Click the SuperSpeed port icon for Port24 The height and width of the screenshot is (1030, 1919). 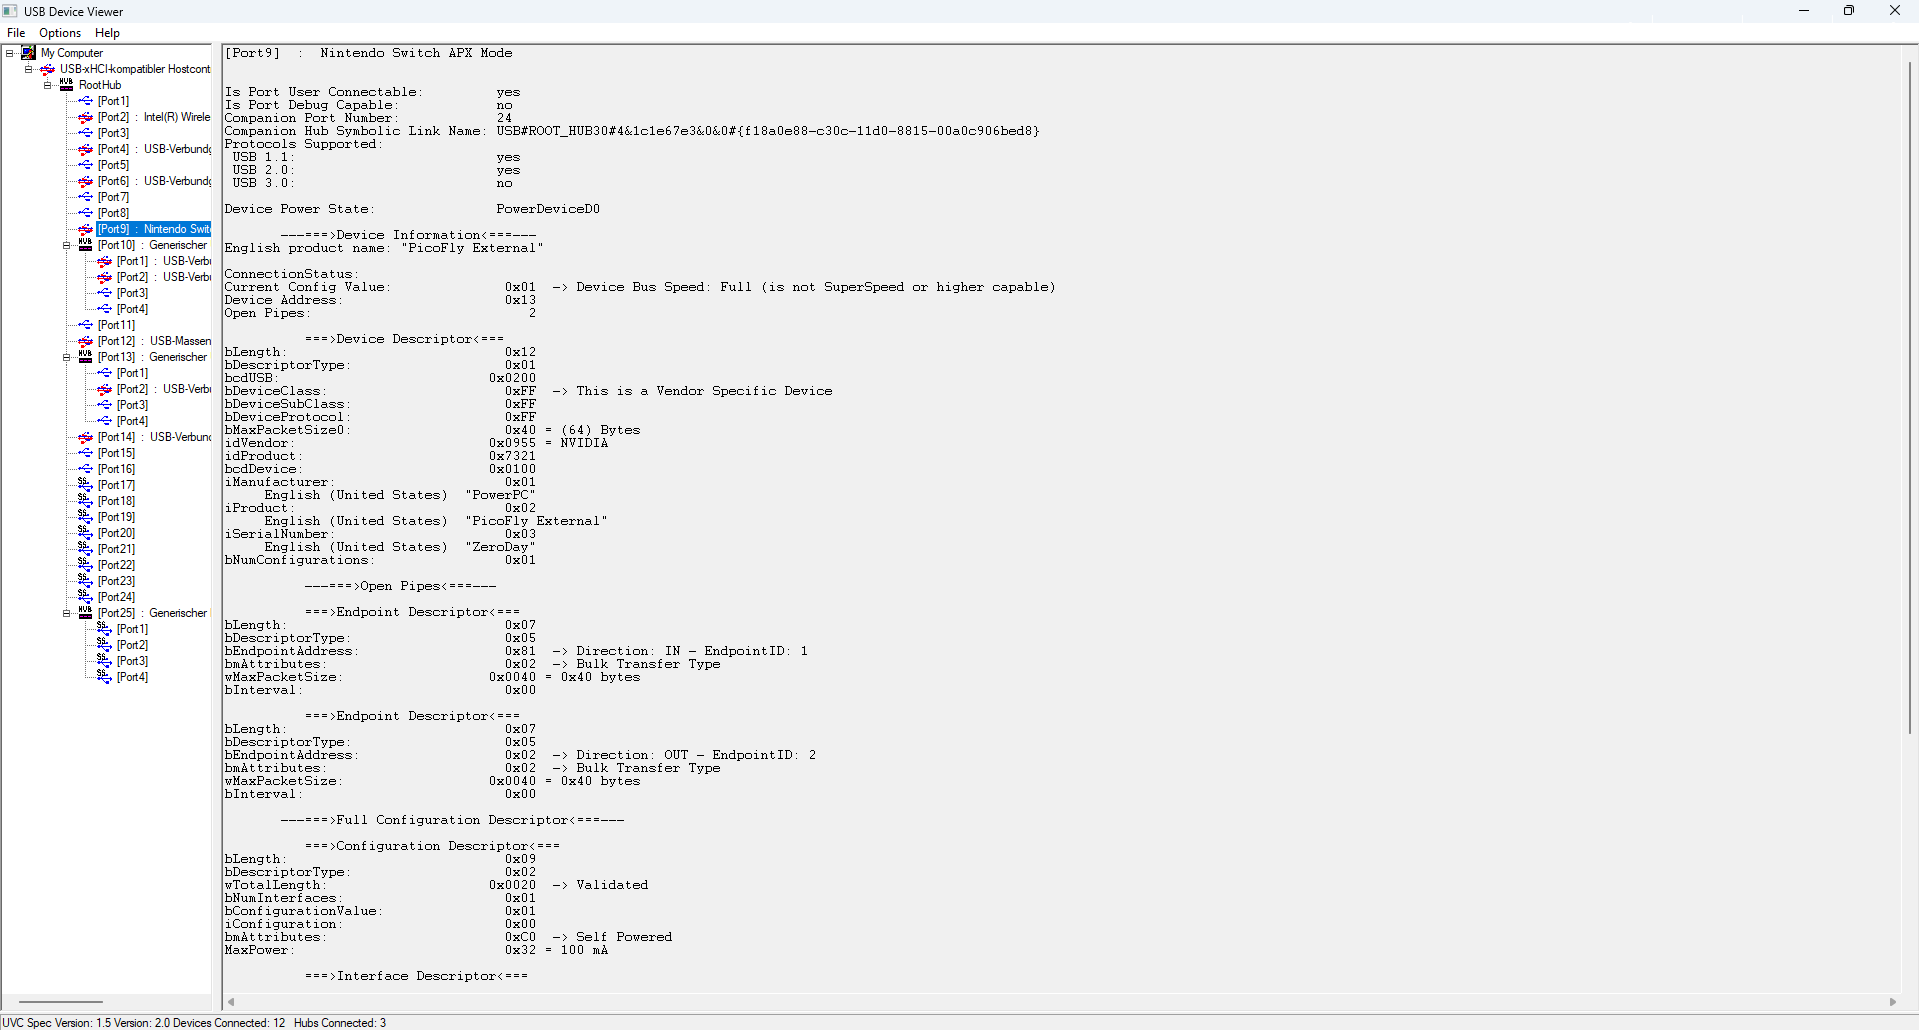85,597
